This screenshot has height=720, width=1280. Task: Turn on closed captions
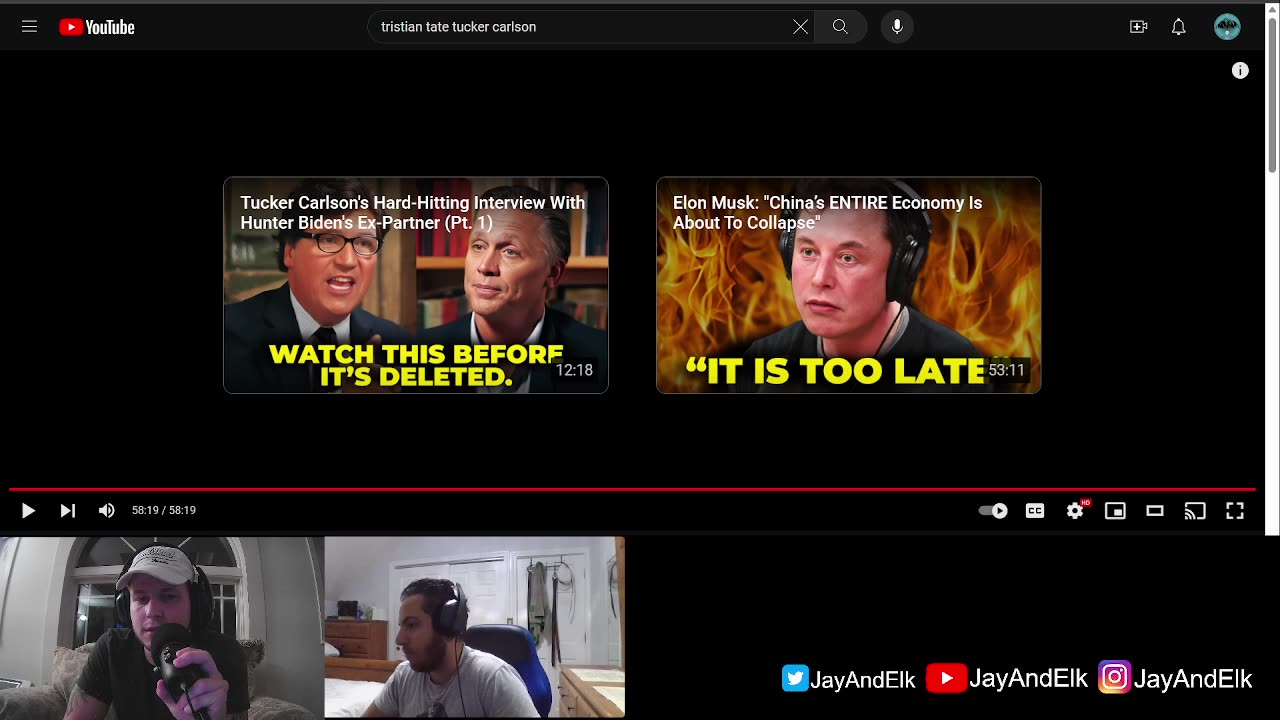point(1035,510)
